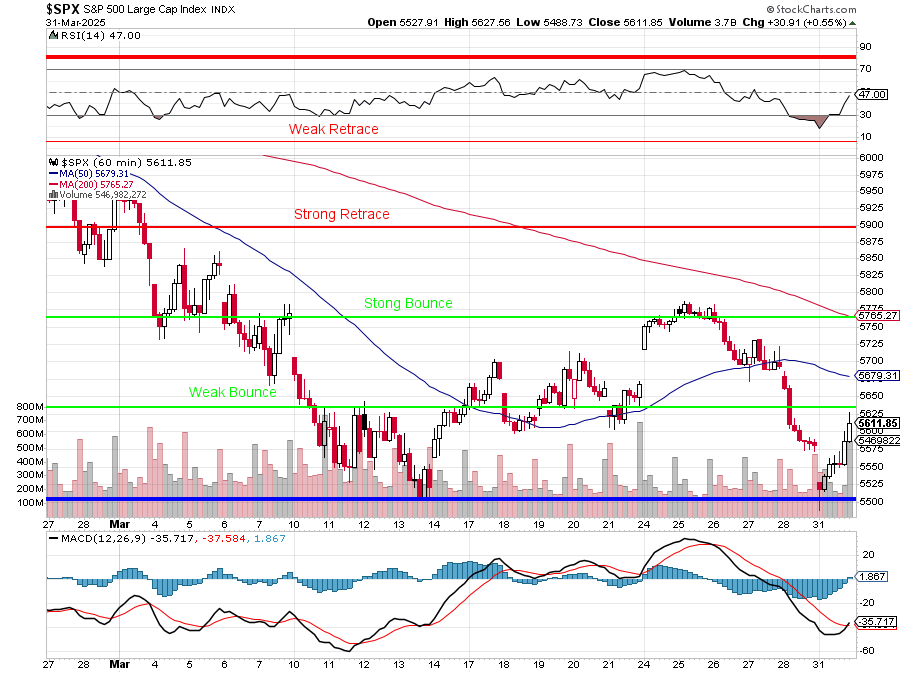The height and width of the screenshot is (673, 900).
Task: Click the volume bar icon in the legend
Action: click(x=52, y=195)
